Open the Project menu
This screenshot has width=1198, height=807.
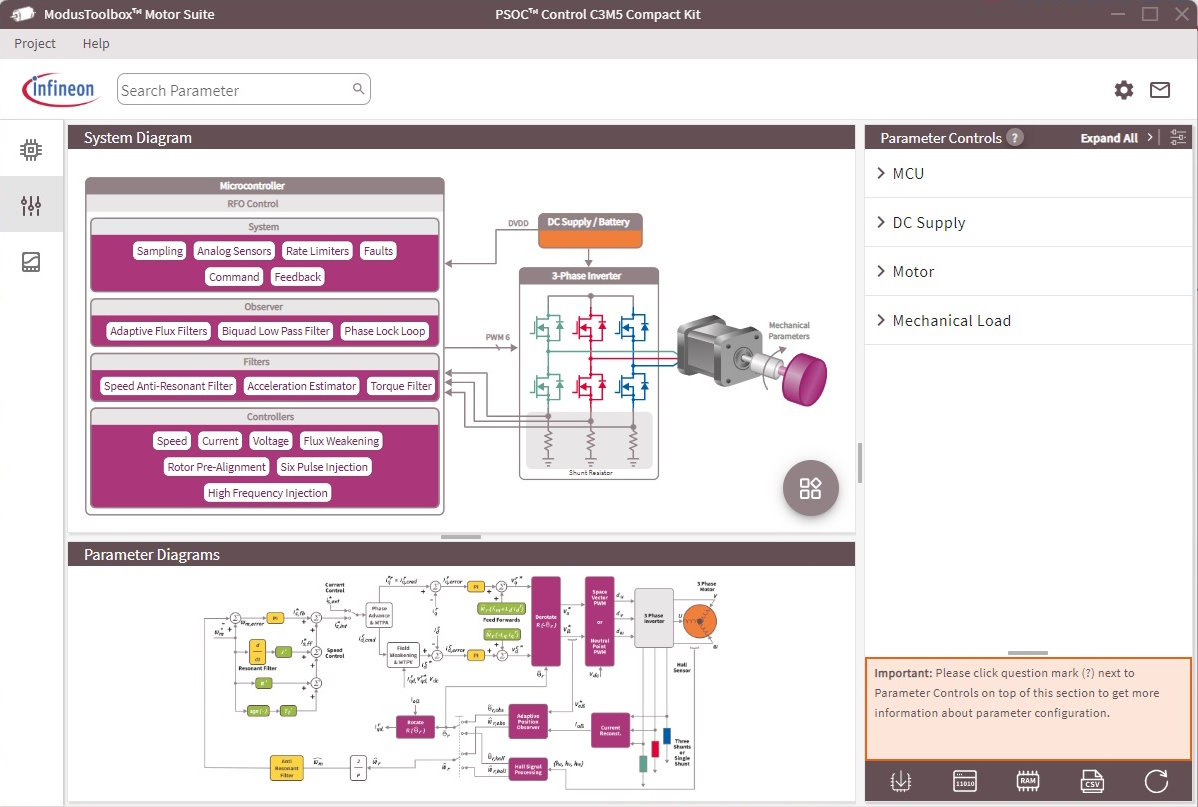point(35,44)
